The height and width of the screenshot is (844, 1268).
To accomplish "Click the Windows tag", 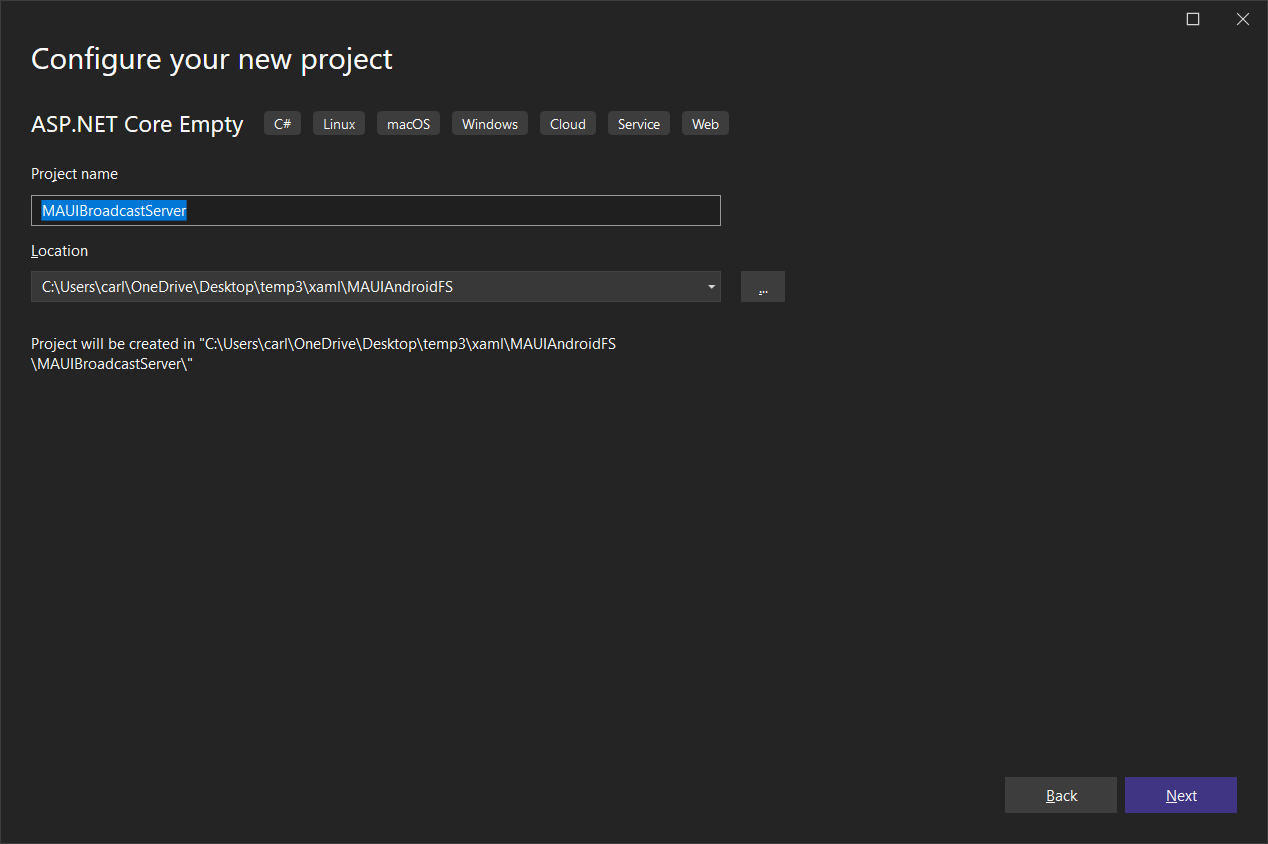I will click(490, 124).
